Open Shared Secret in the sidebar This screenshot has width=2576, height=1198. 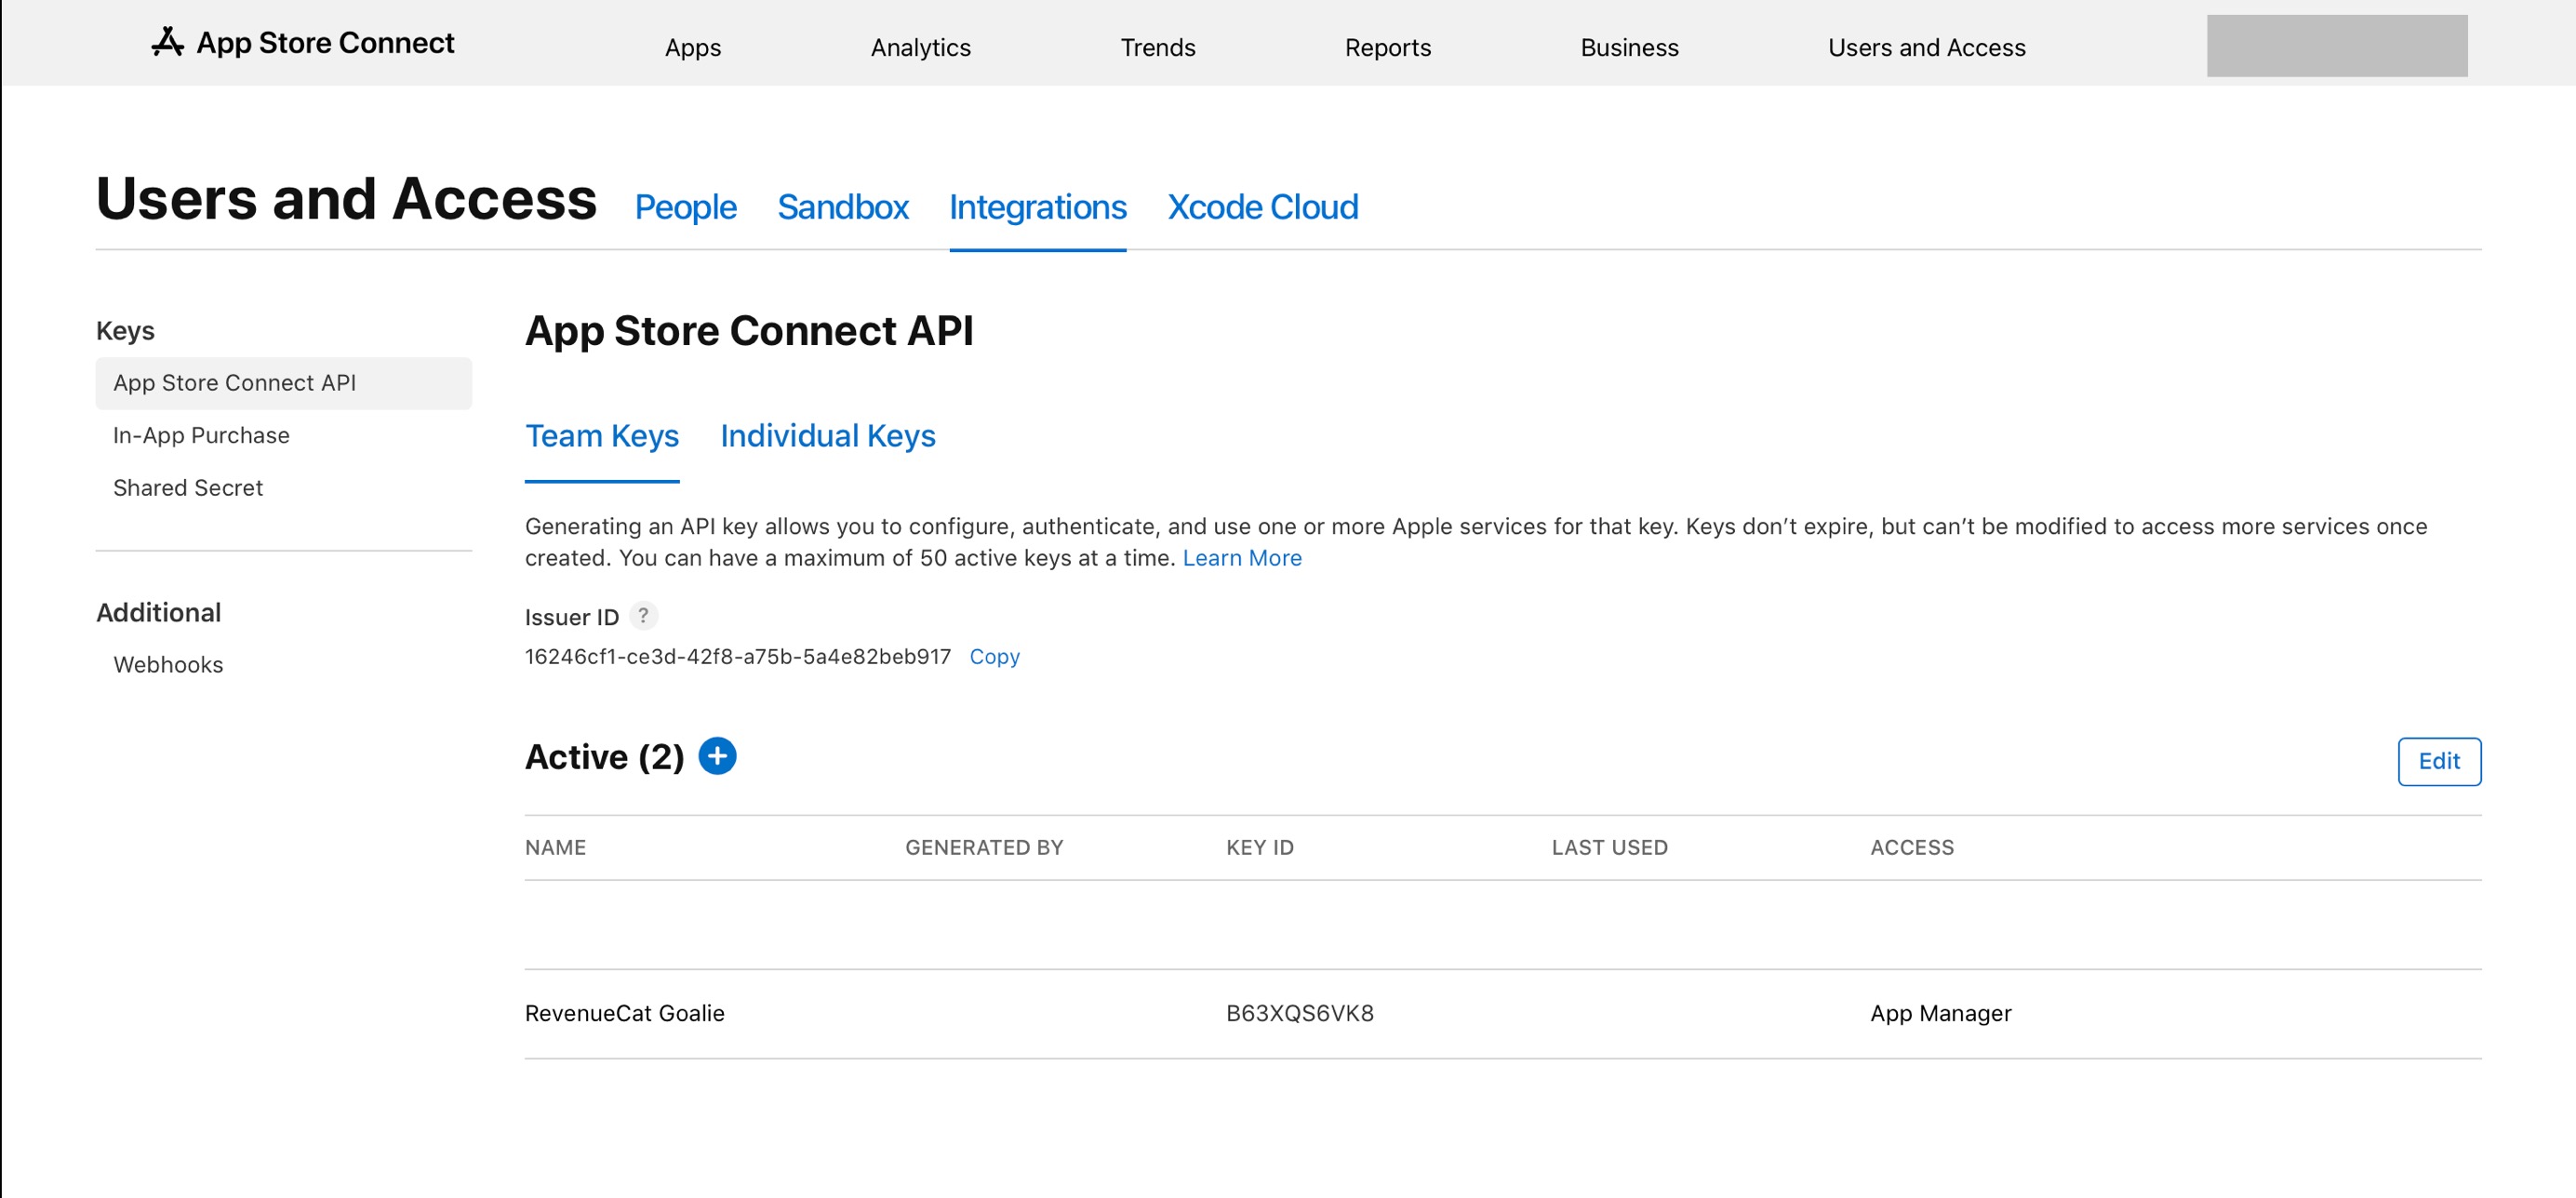pyautogui.click(x=188, y=488)
